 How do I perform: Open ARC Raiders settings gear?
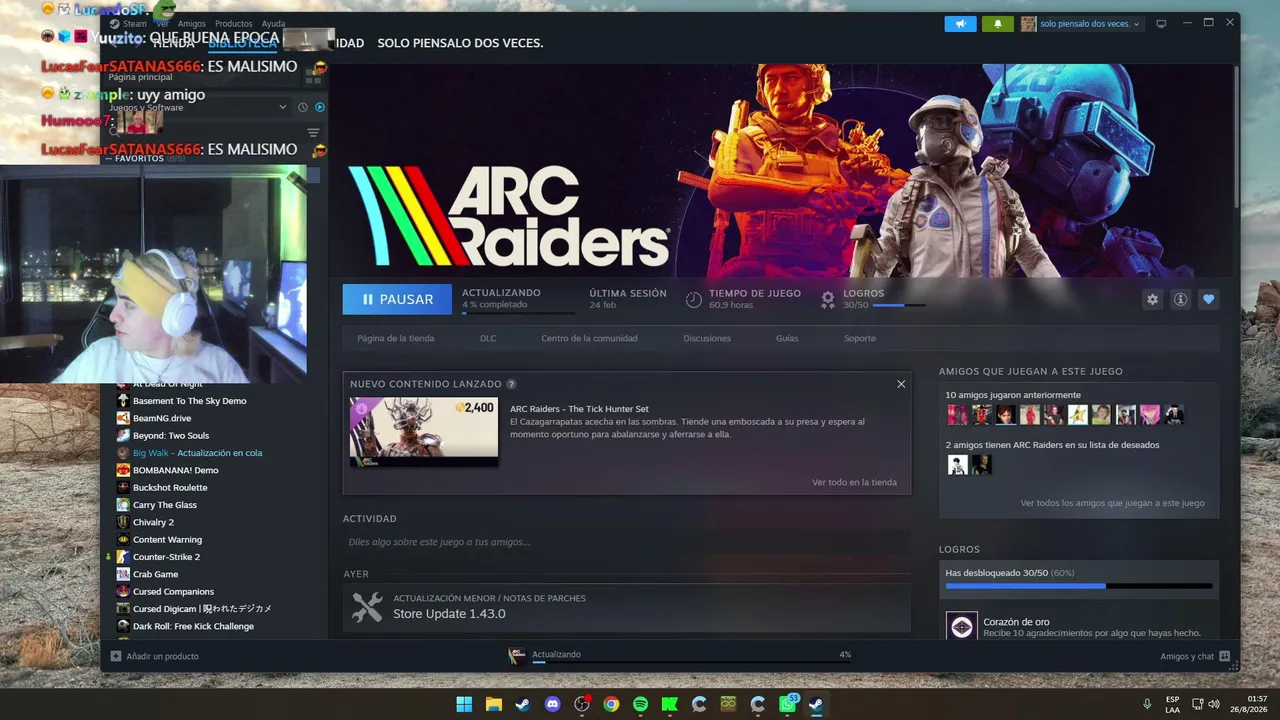(1153, 299)
